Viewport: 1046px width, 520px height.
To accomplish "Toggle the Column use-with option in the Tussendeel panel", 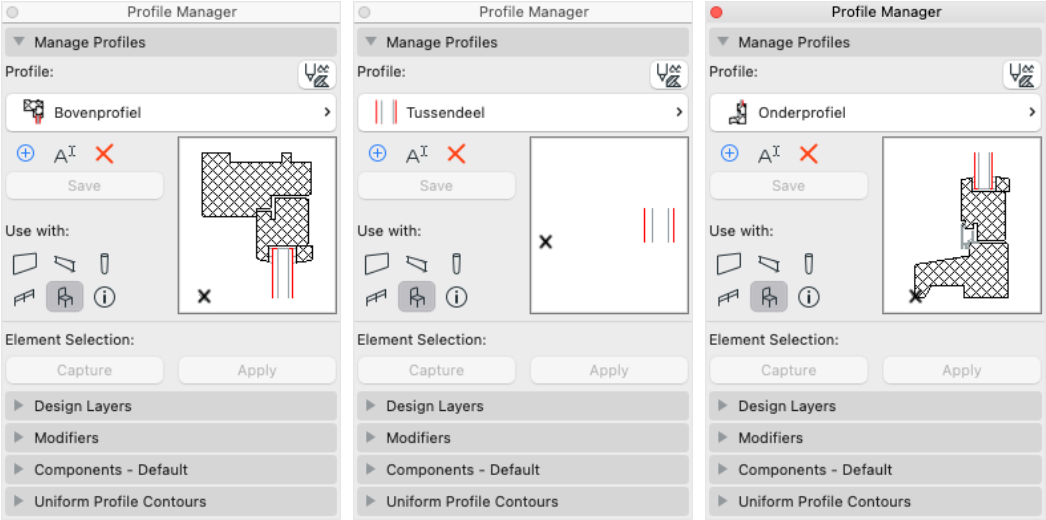I will tap(456, 264).
